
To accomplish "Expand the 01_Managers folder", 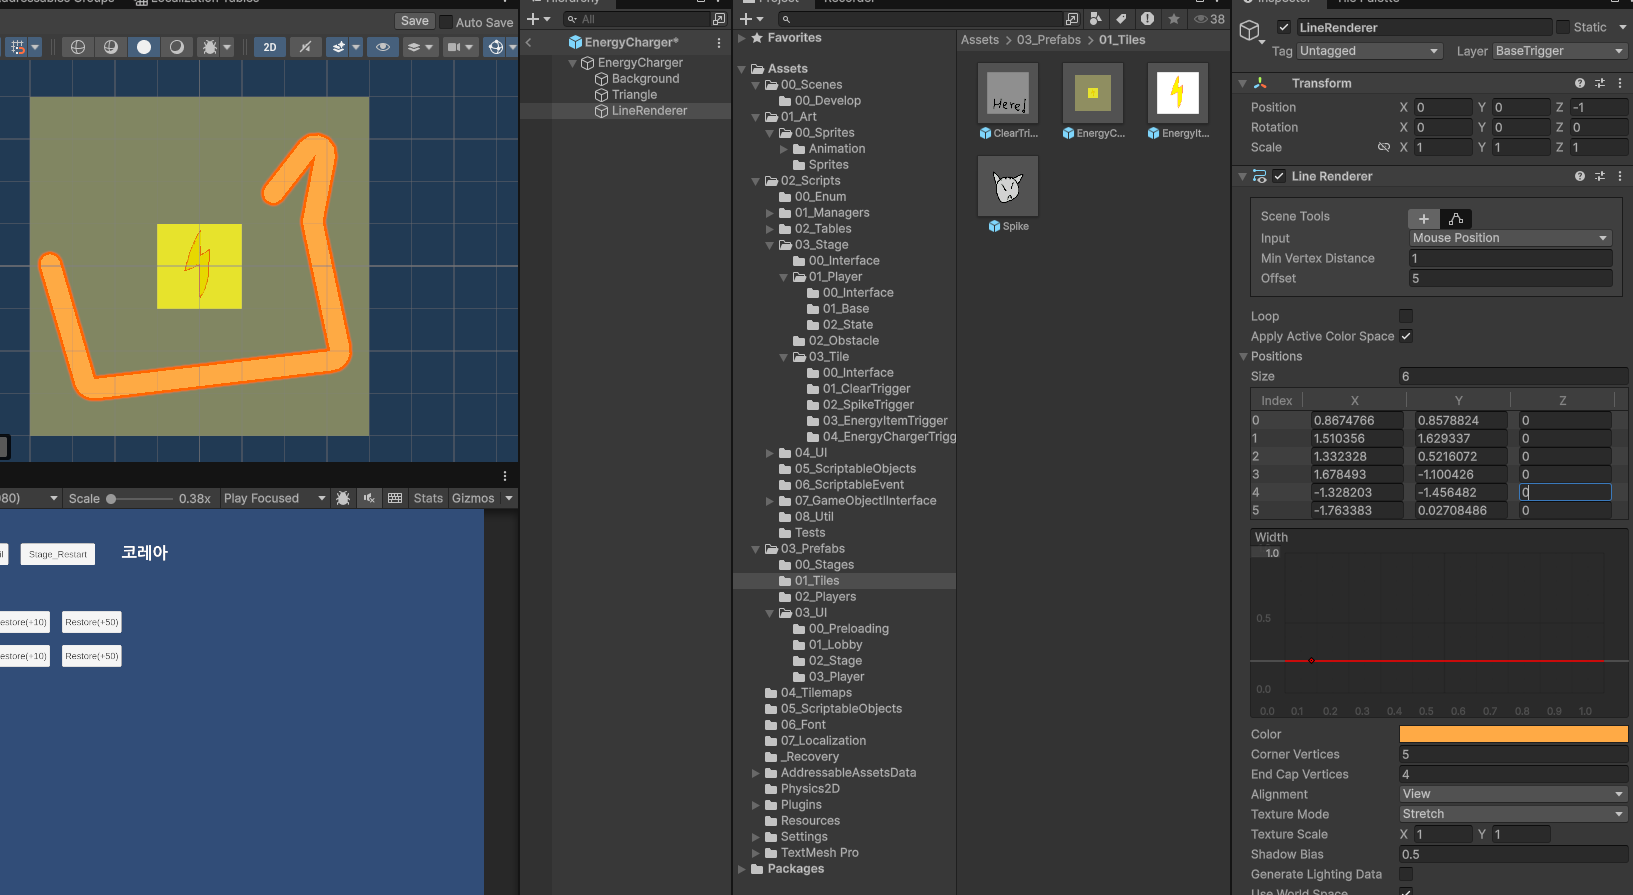I will (x=770, y=213).
